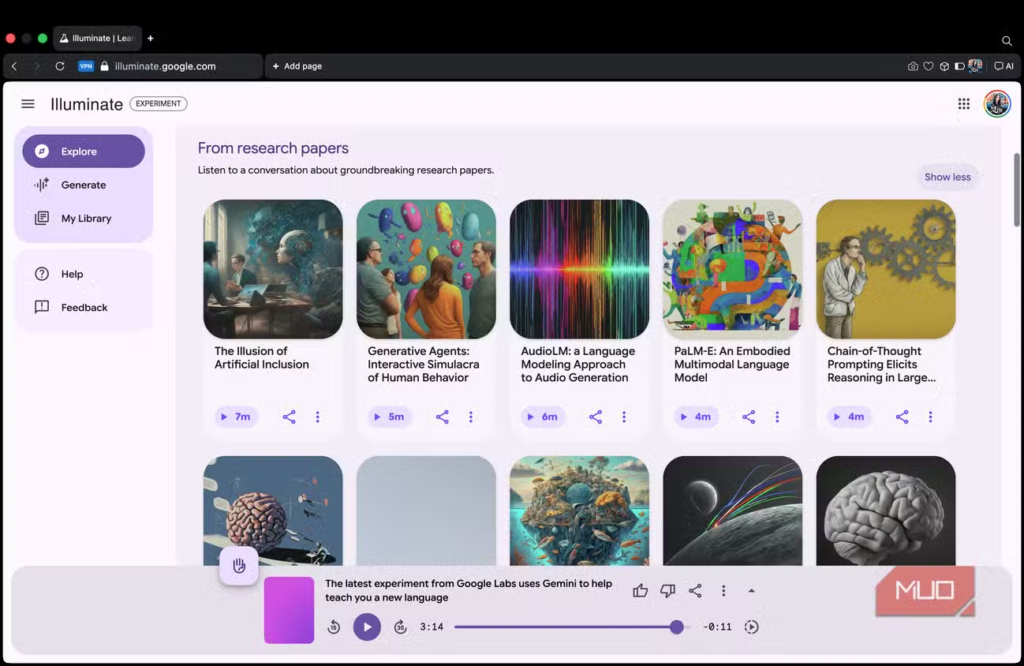Toggle the VPN badge in address bar
1024x666 pixels.
(x=86, y=66)
